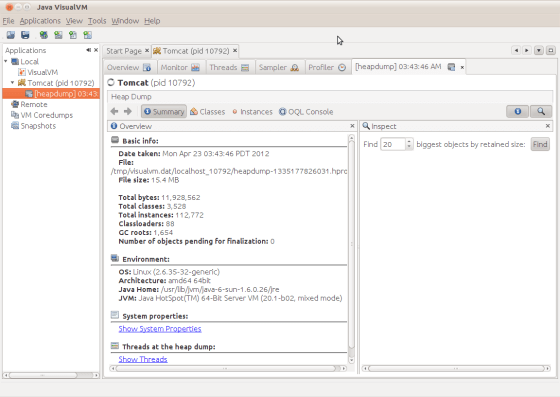The image size is (560, 397).
Task: Click the Basic info section icon
Action: coord(115,140)
